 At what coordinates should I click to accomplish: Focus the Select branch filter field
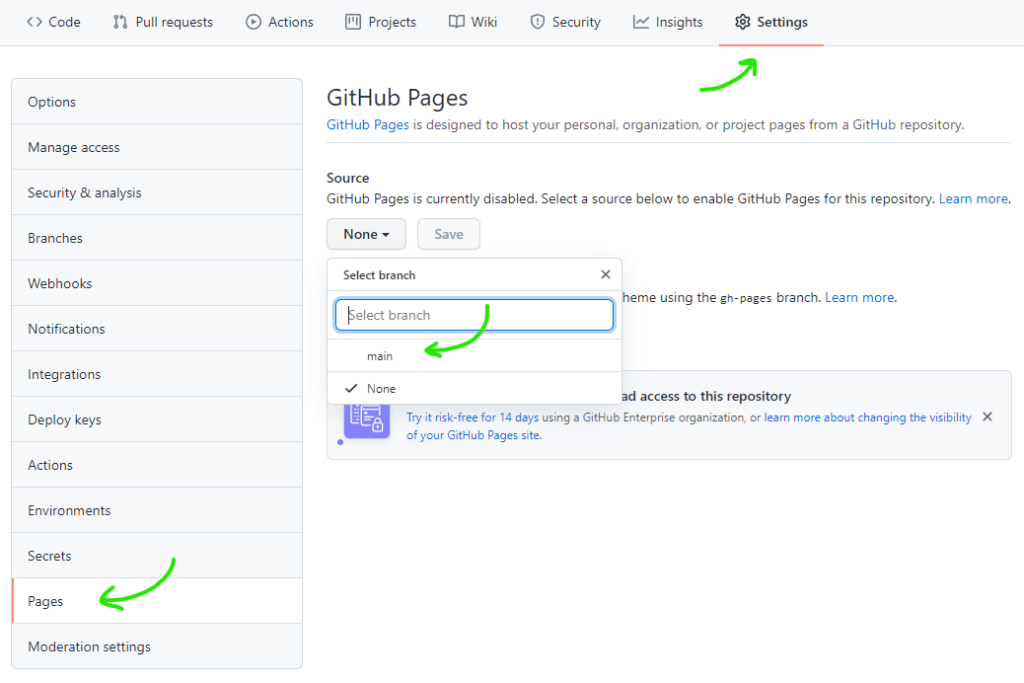[x=474, y=315]
